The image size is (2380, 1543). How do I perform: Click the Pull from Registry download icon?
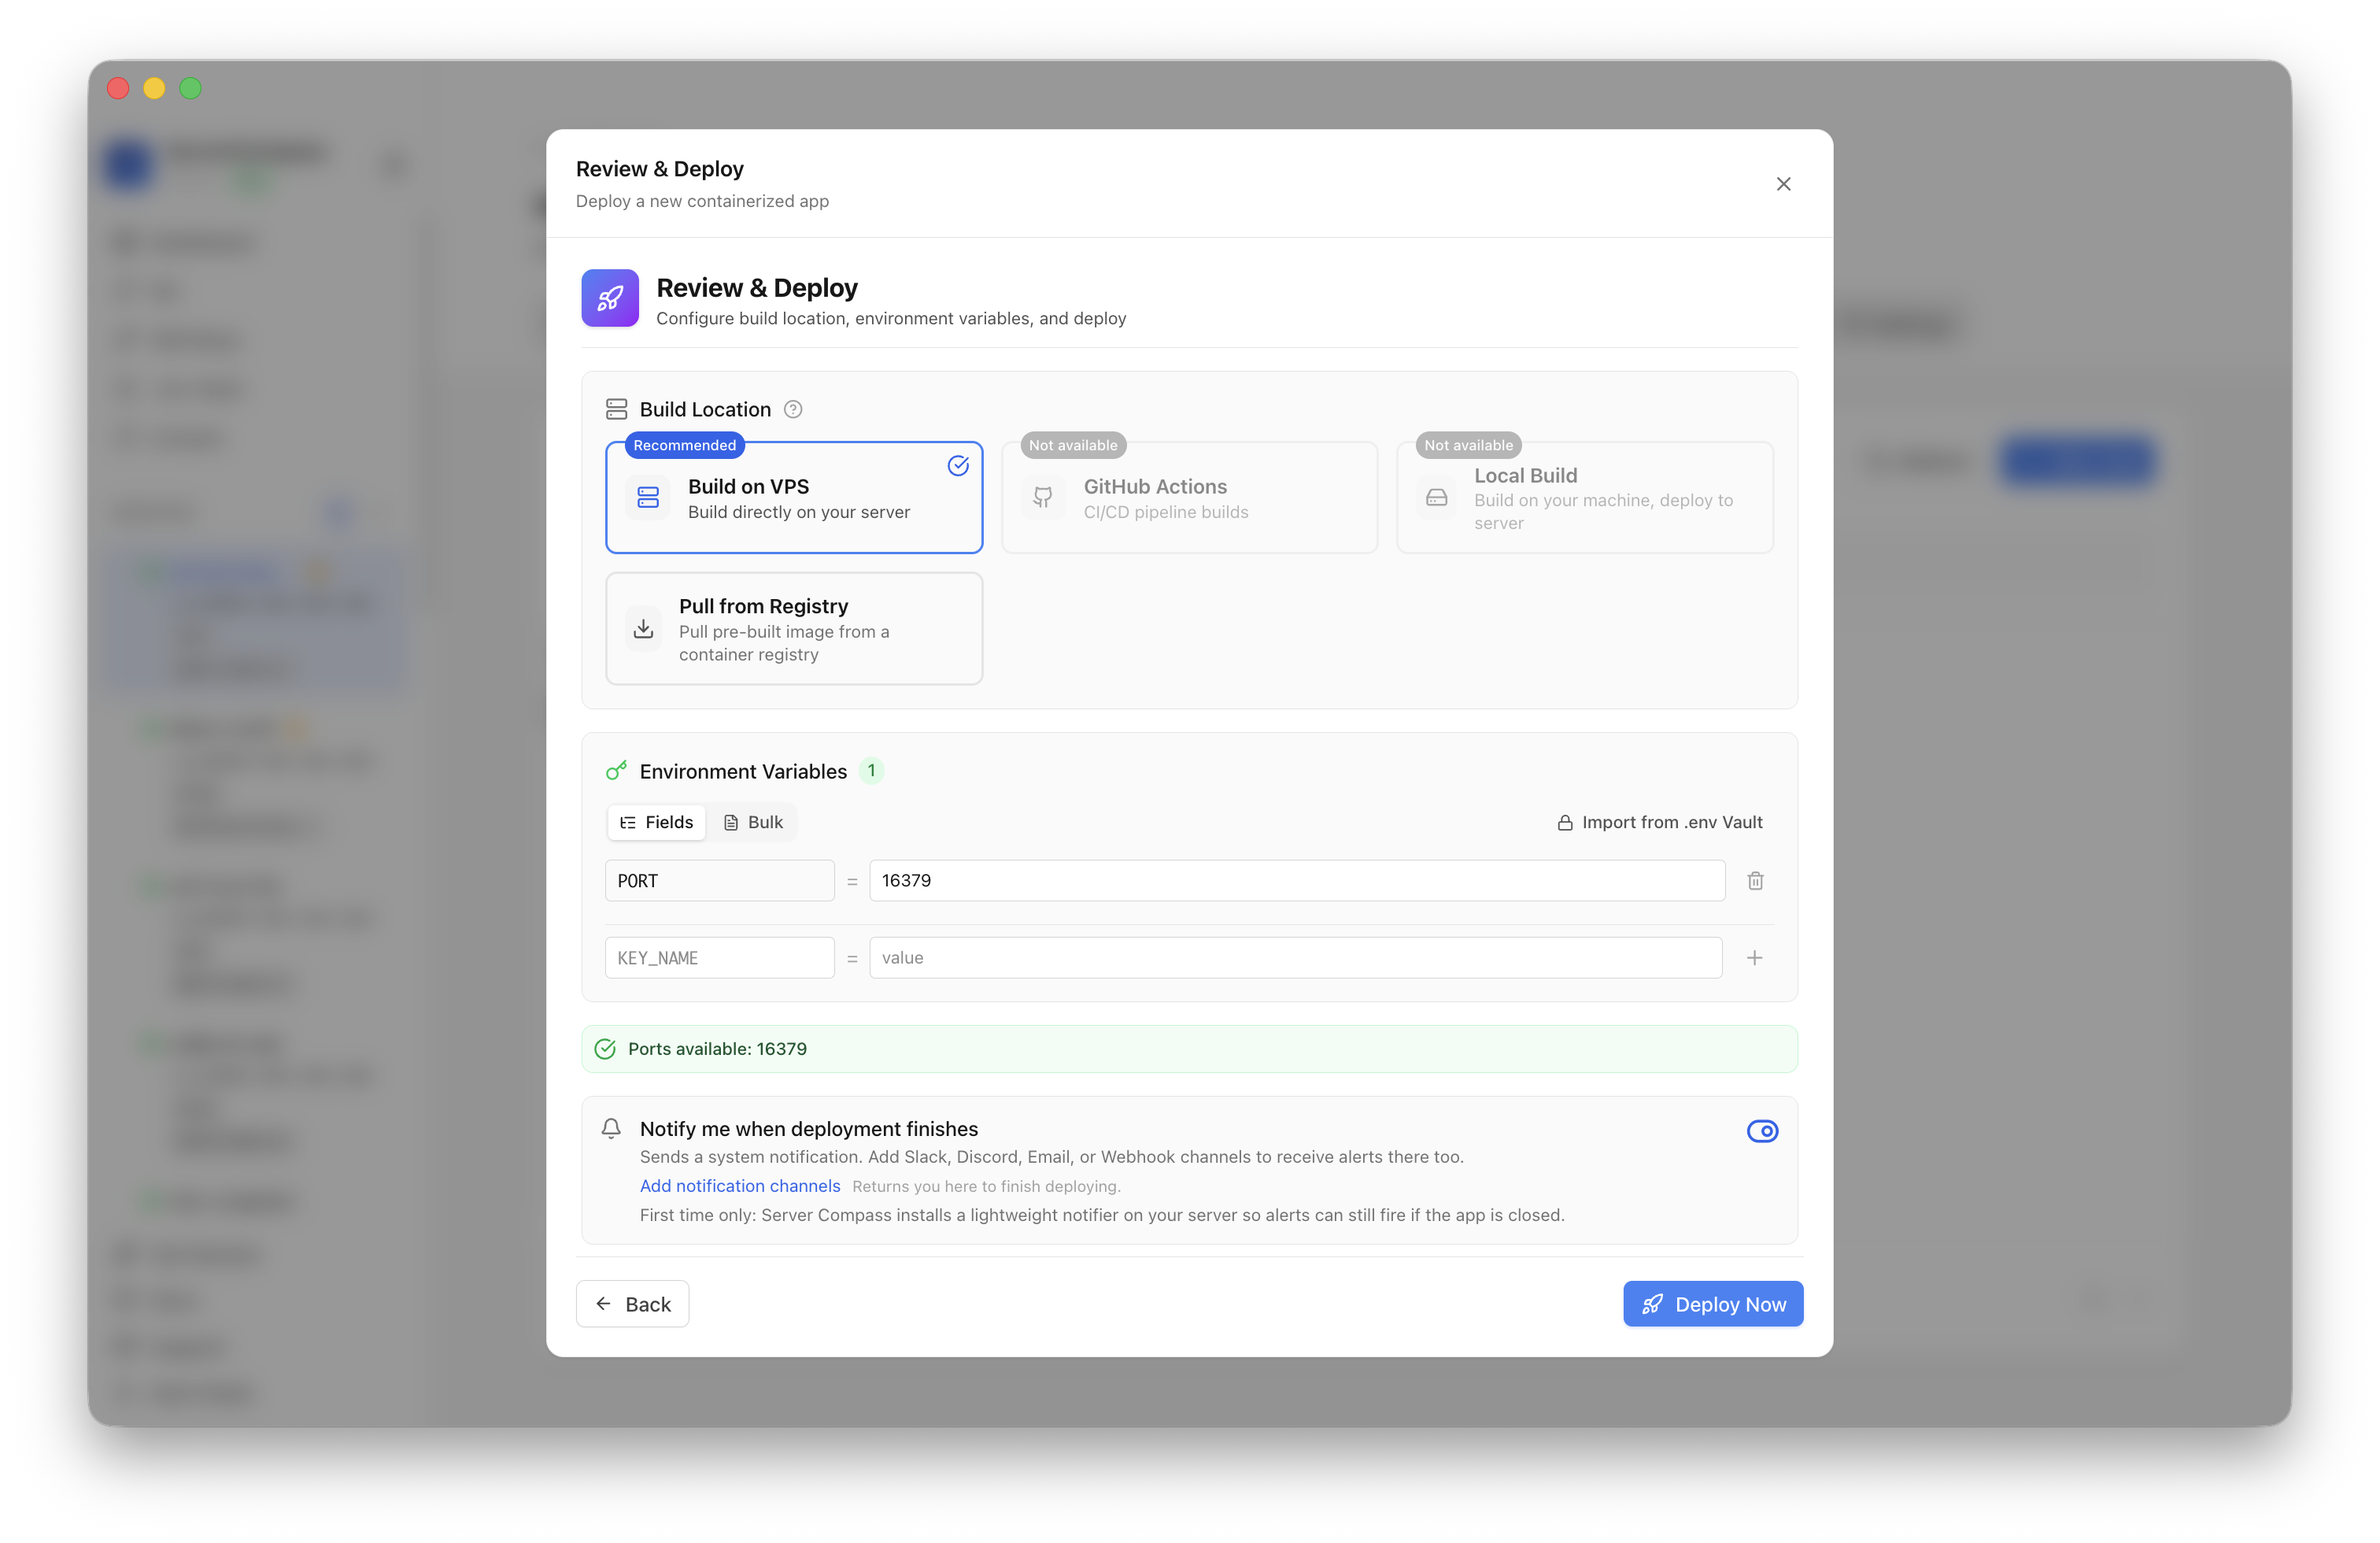click(643, 628)
